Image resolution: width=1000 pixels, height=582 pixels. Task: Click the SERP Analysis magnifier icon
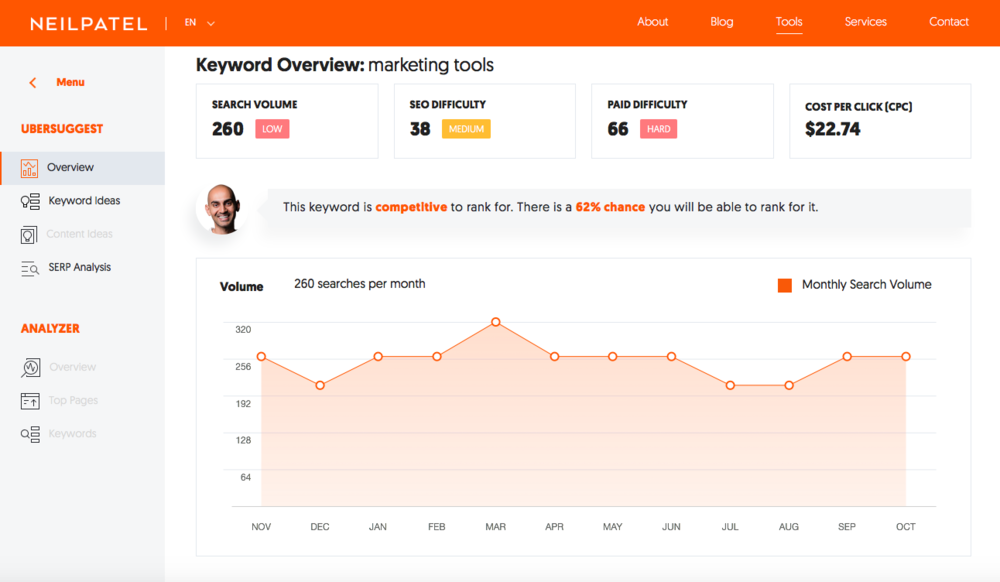[30, 268]
